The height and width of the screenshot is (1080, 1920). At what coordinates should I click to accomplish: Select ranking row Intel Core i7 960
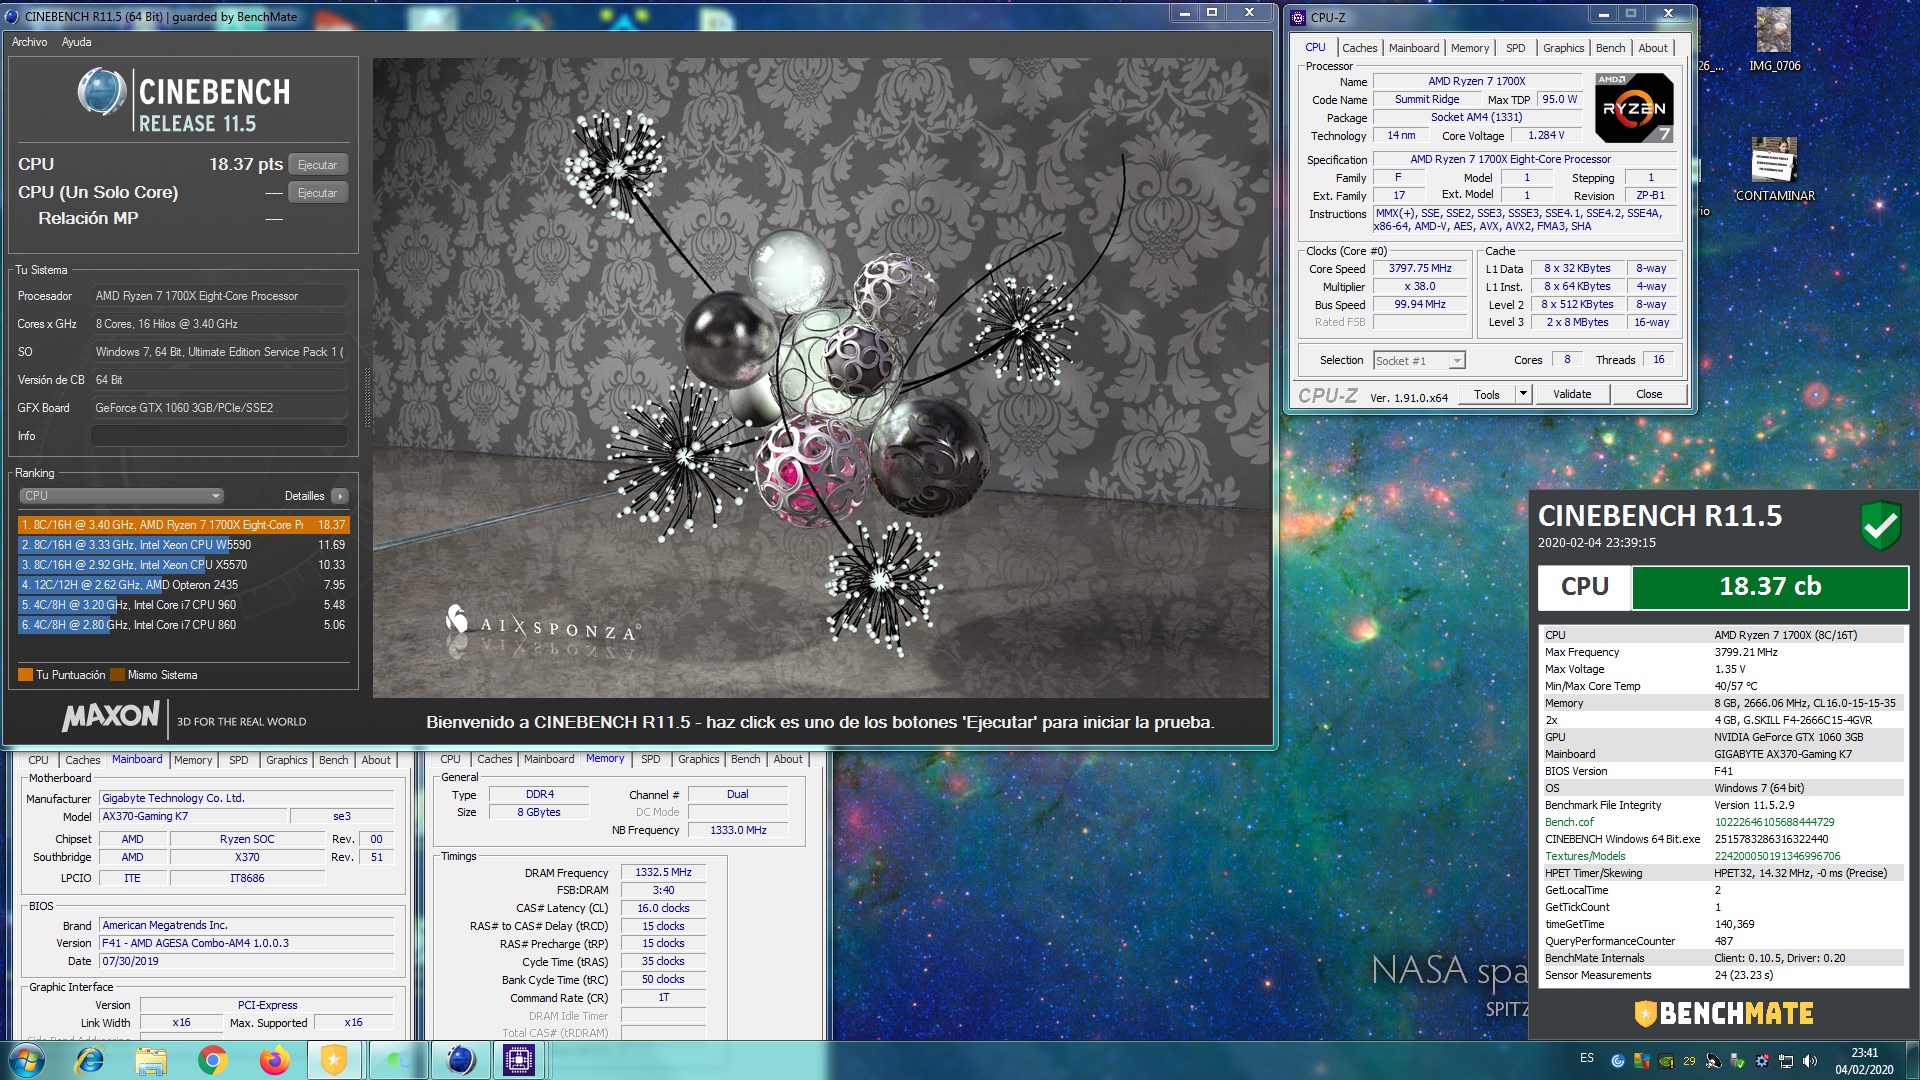tap(183, 605)
